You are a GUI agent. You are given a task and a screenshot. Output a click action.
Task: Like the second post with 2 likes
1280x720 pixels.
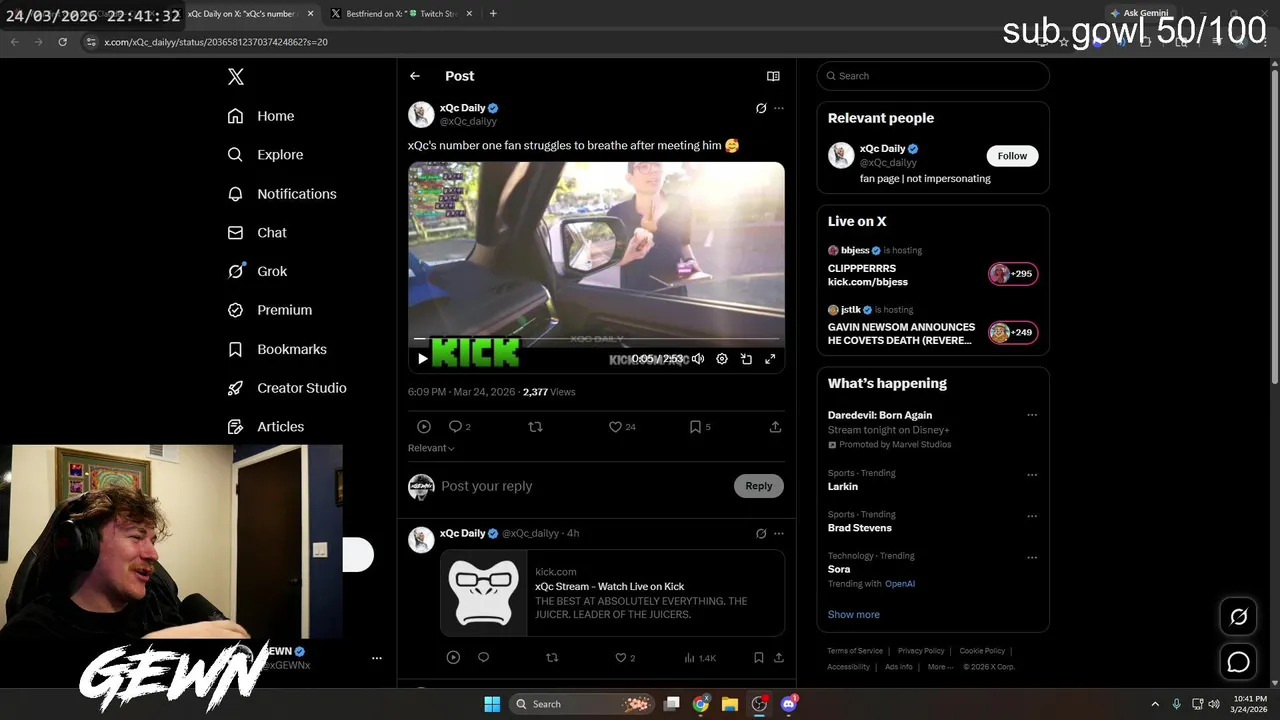click(625, 658)
